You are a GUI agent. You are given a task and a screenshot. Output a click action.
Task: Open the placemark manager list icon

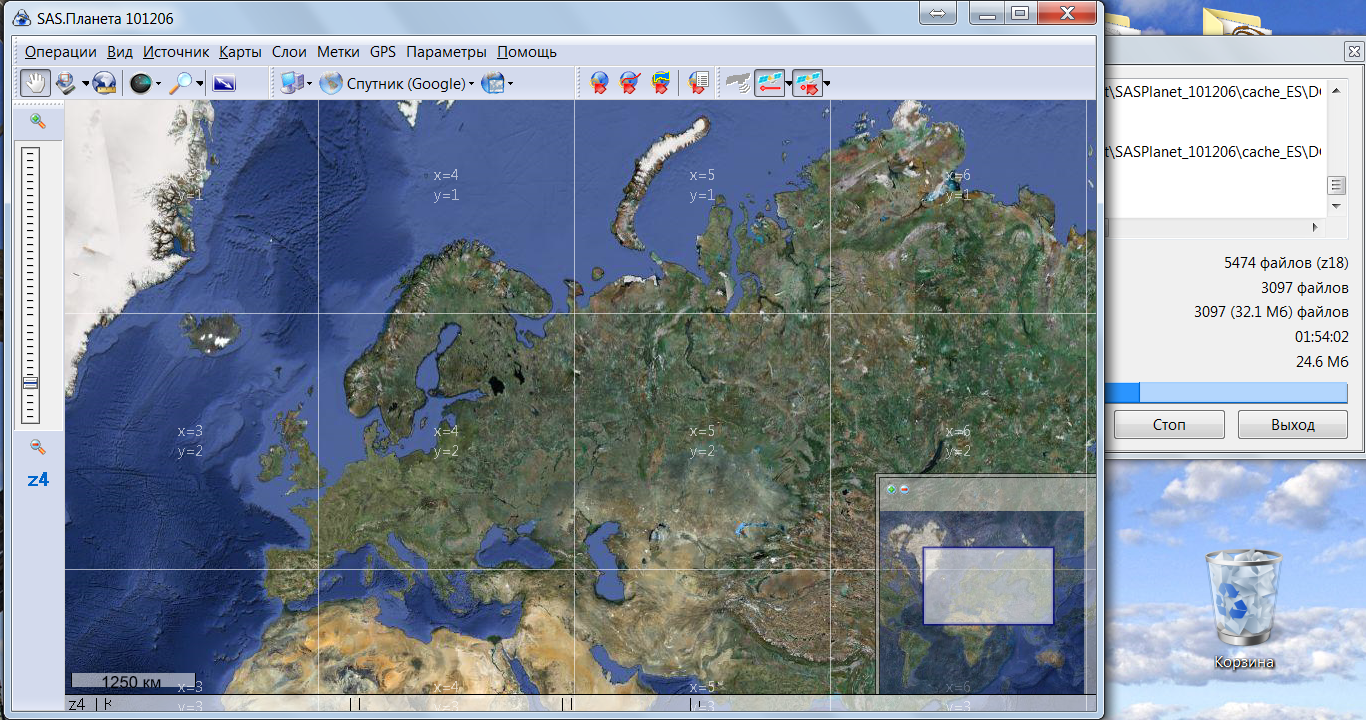699,84
